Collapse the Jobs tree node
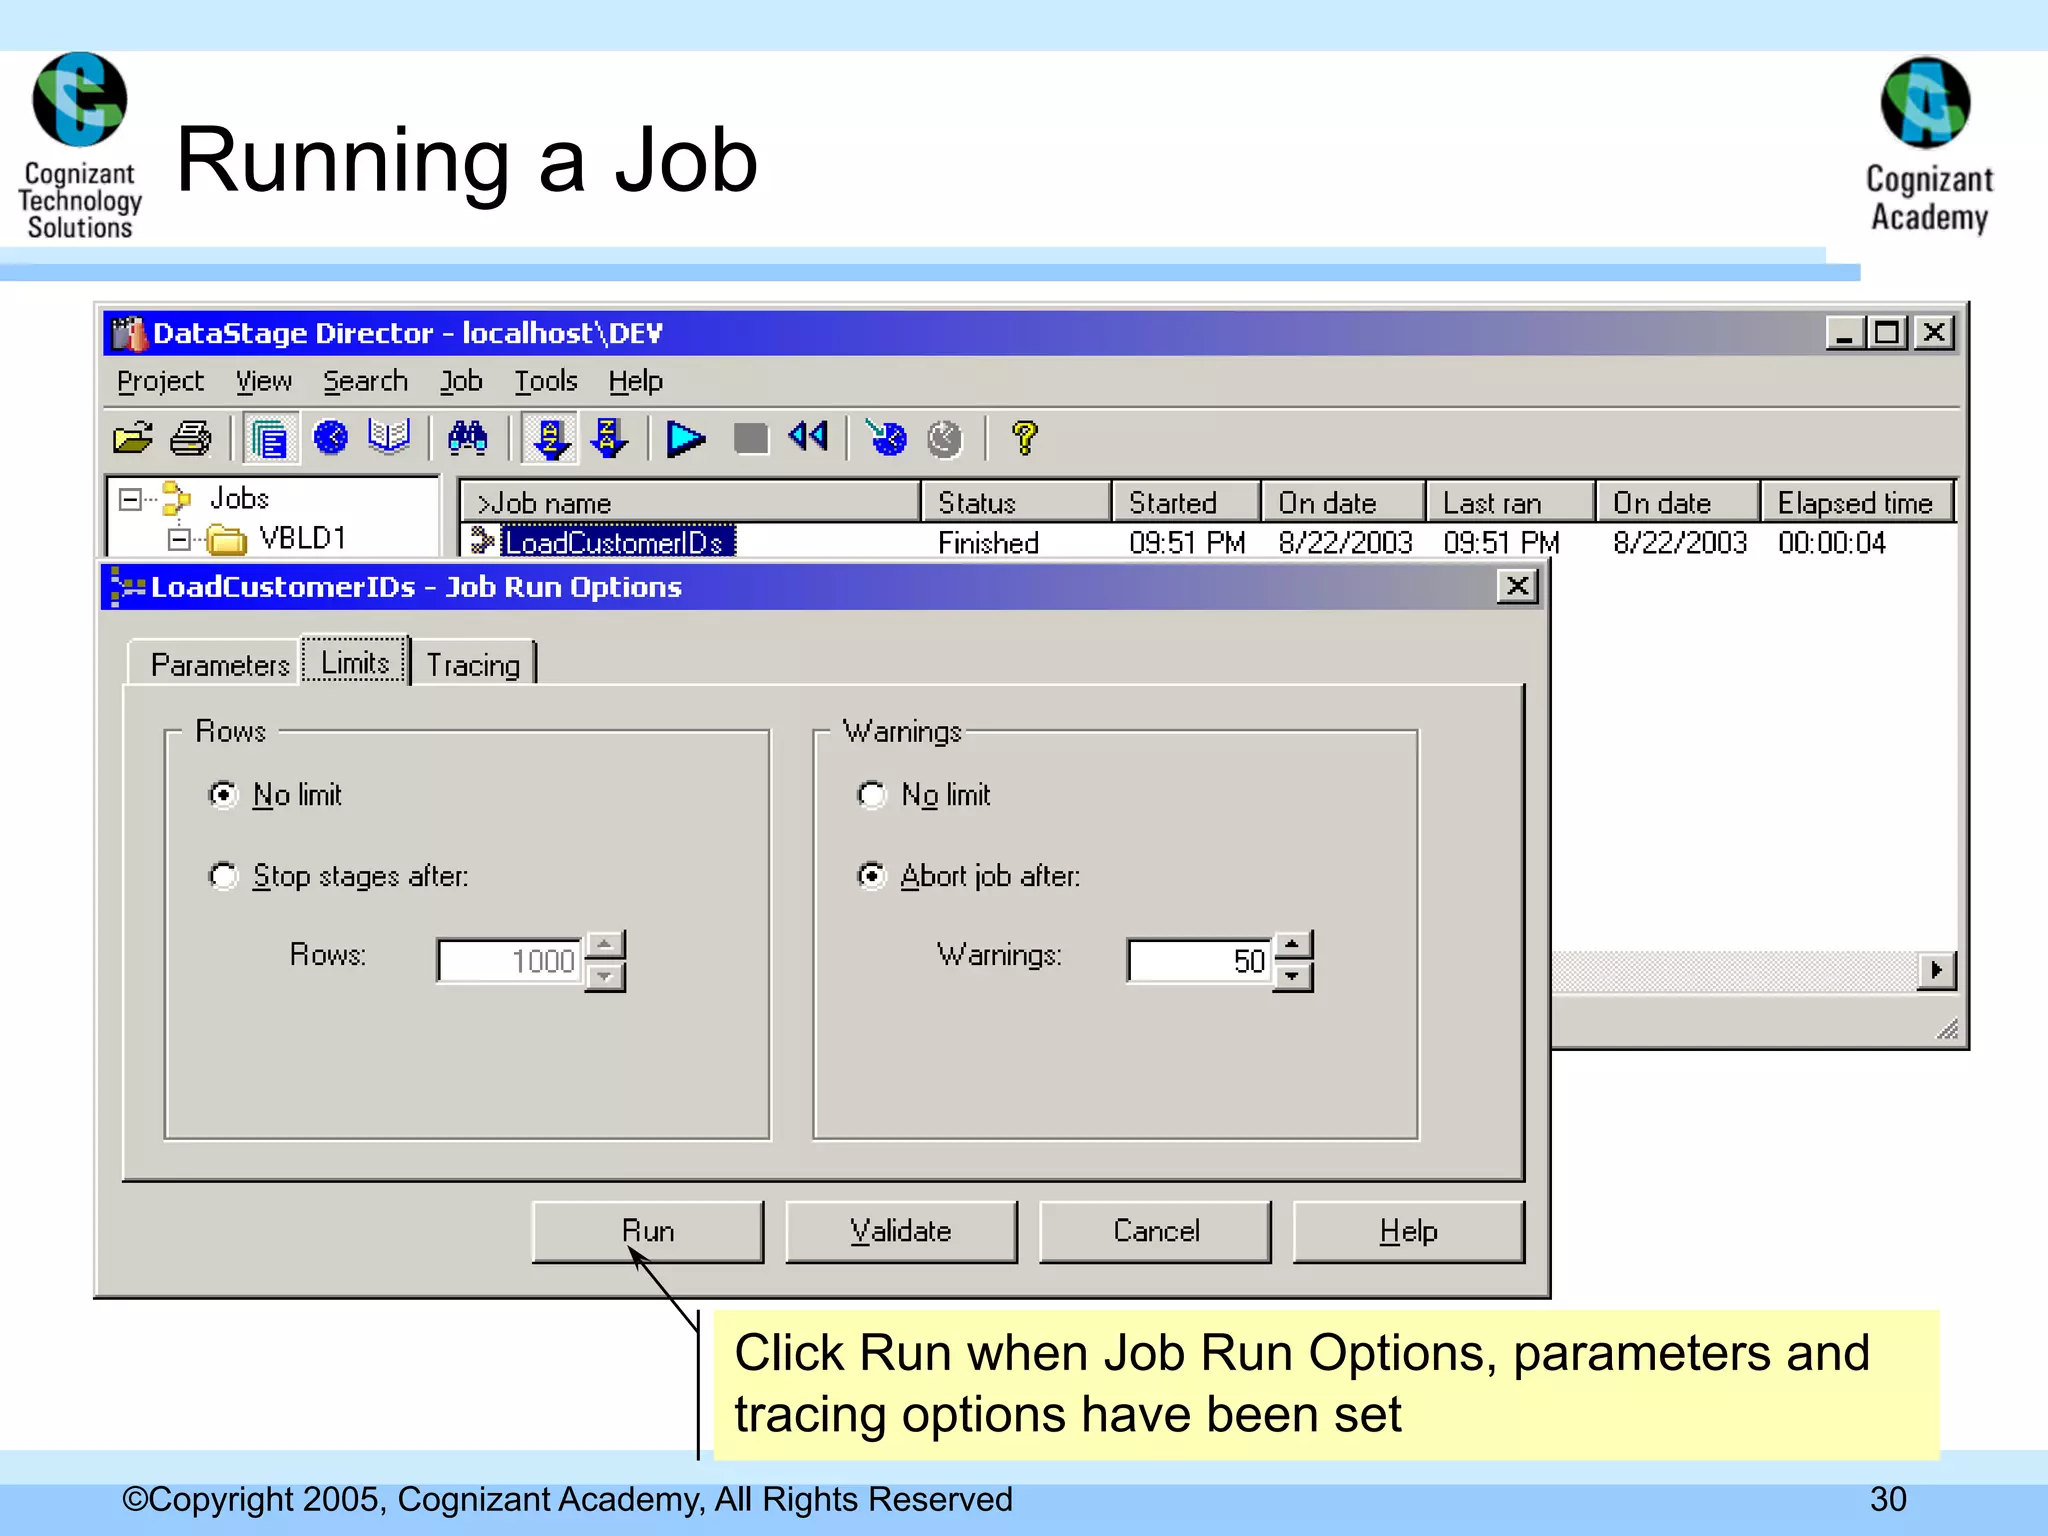 pos(130,499)
